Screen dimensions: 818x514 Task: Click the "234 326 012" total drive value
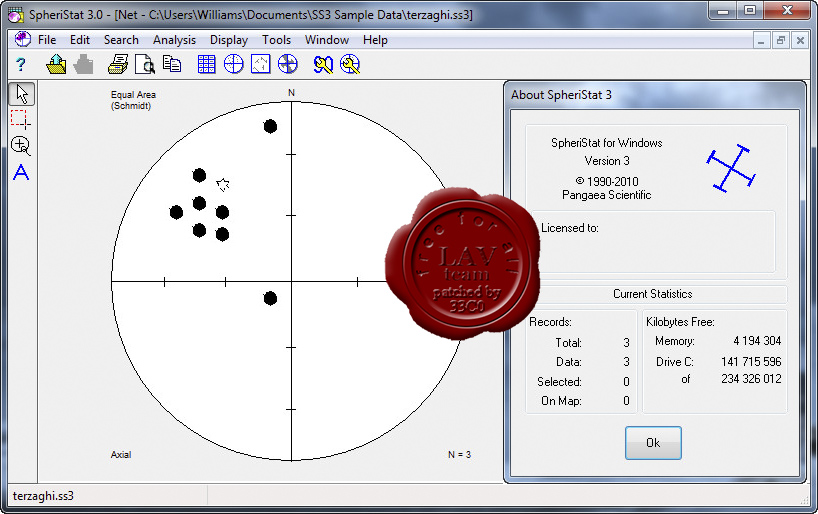[x=751, y=379]
